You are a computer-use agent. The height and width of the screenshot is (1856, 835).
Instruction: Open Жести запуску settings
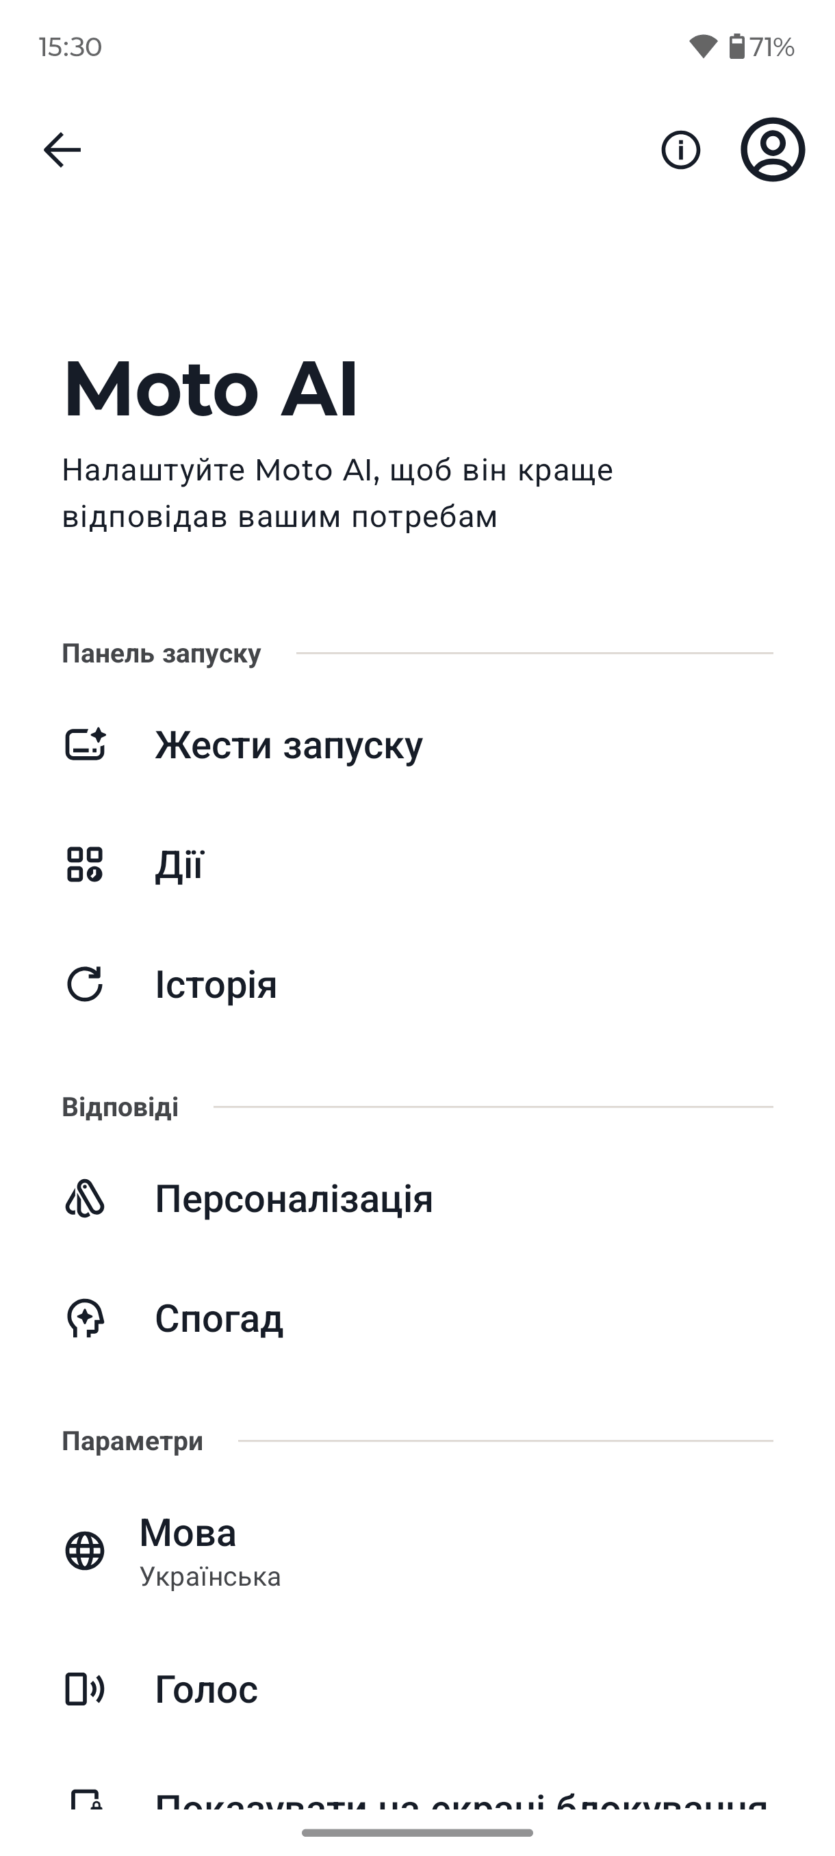pyautogui.click(x=289, y=745)
